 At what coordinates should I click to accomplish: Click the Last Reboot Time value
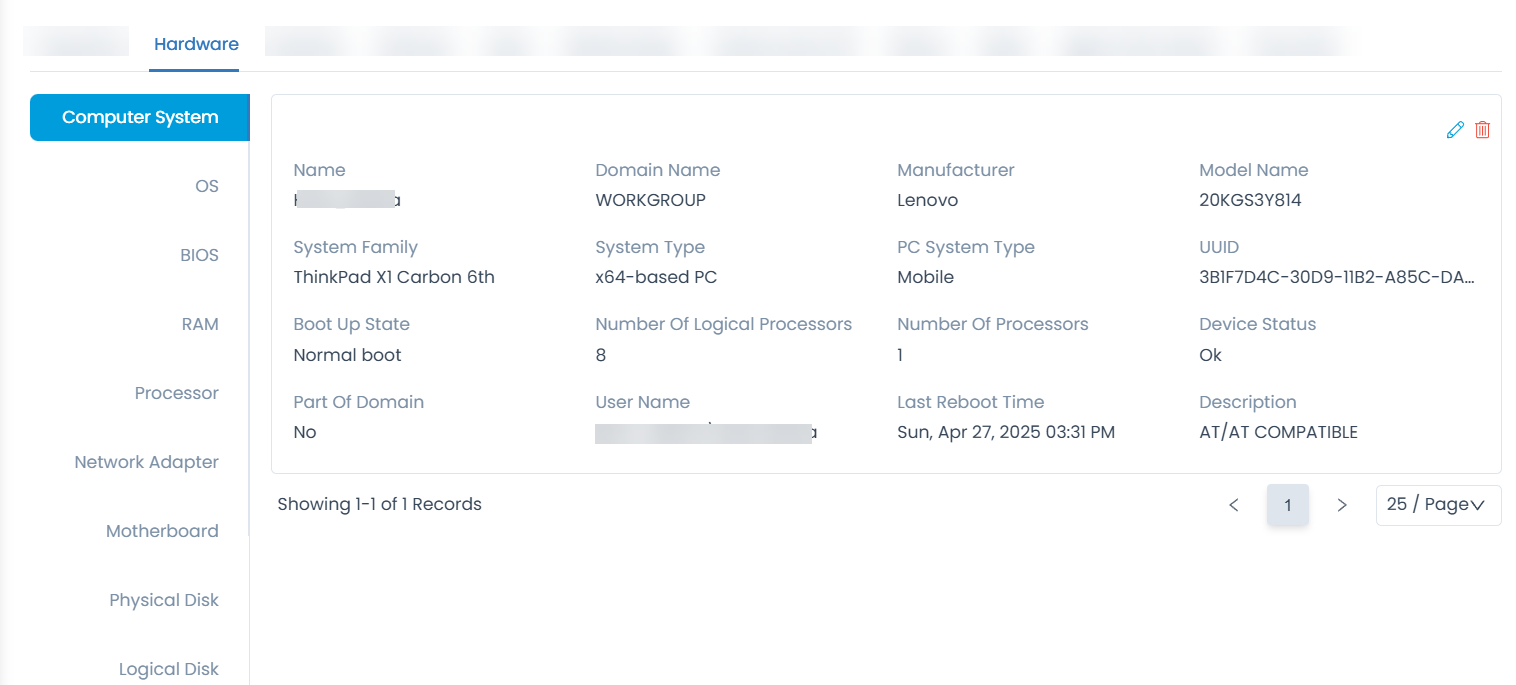(x=1006, y=432)
